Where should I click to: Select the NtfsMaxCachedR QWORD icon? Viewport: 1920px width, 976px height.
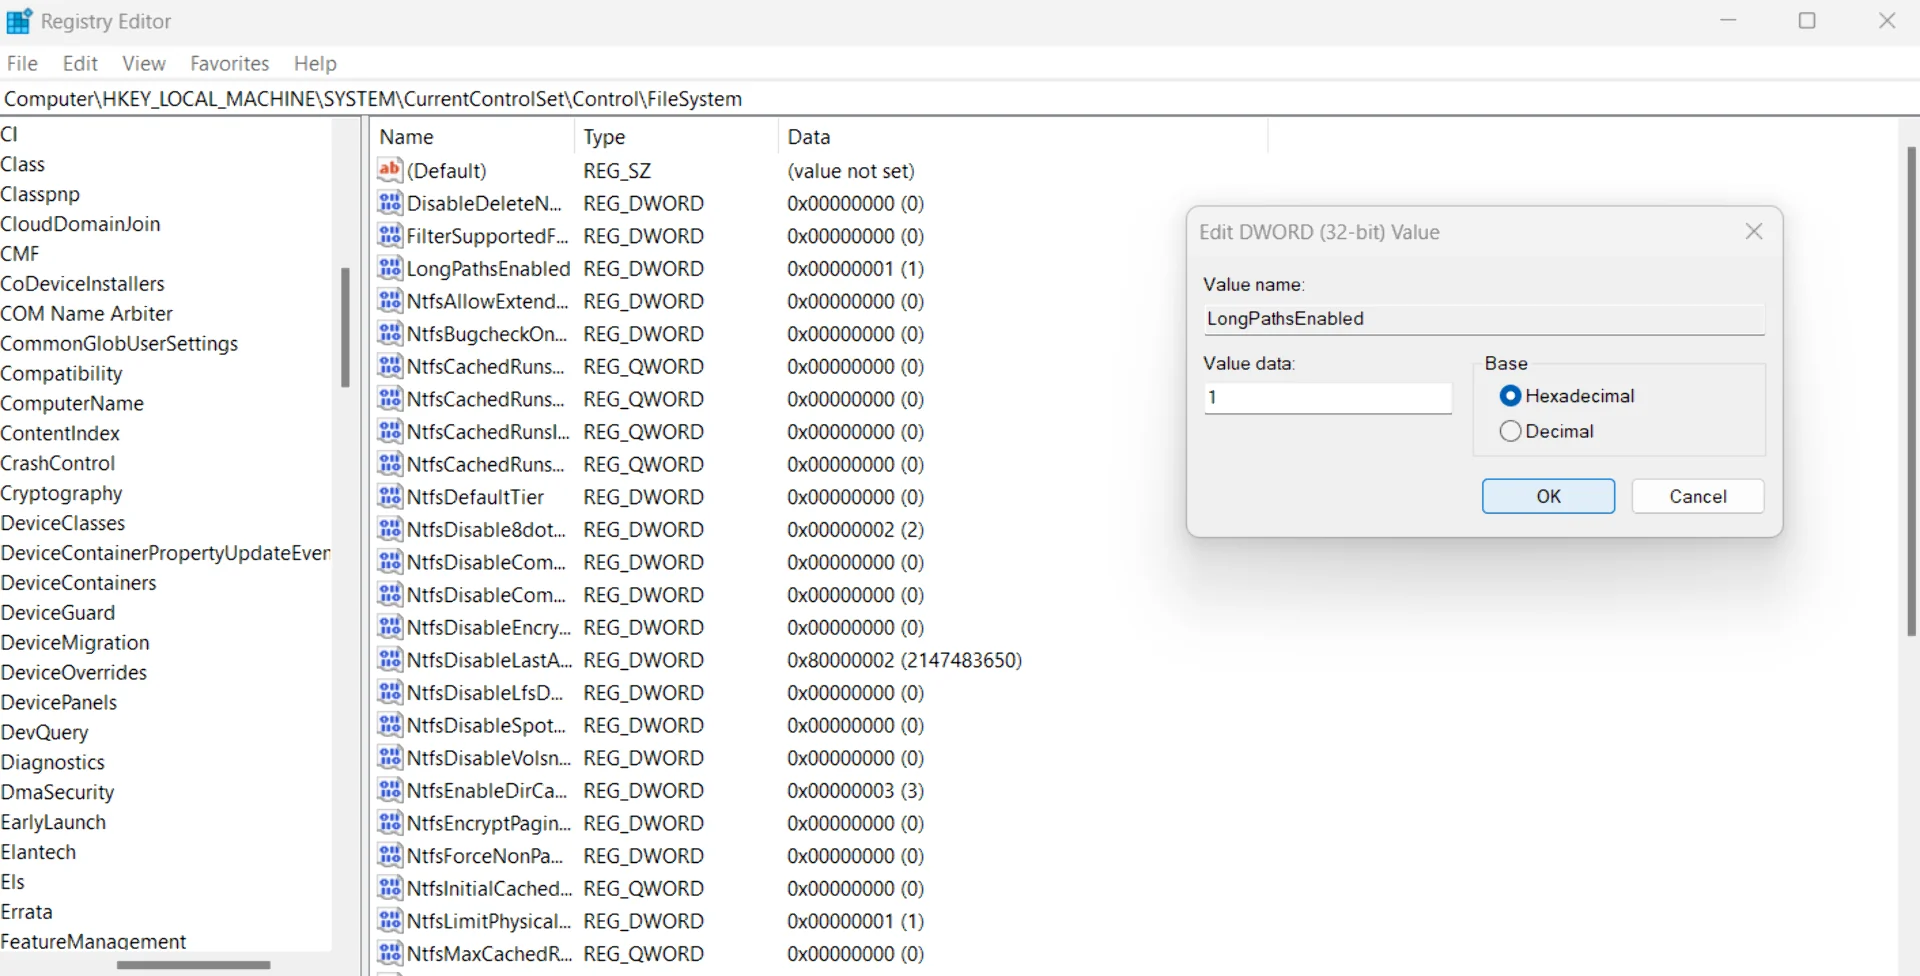(x=390, y=954)
